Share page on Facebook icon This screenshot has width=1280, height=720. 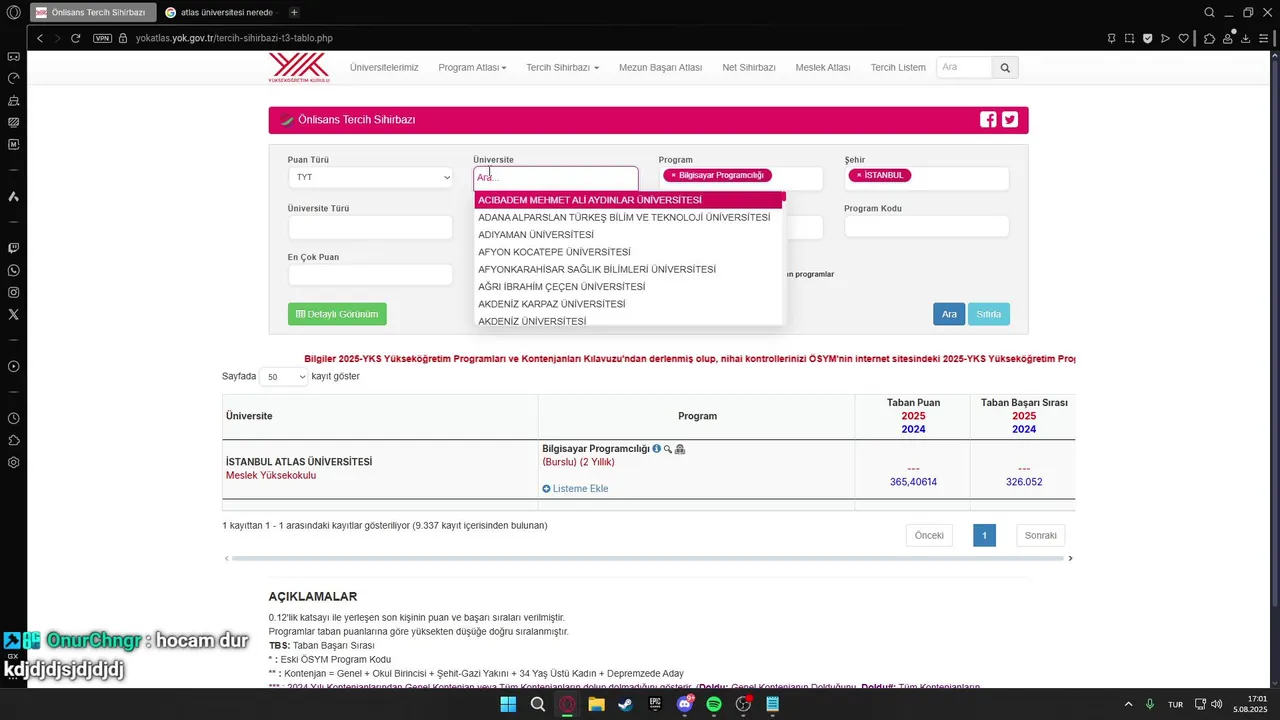pyautogui.click(x=988, y=119)
